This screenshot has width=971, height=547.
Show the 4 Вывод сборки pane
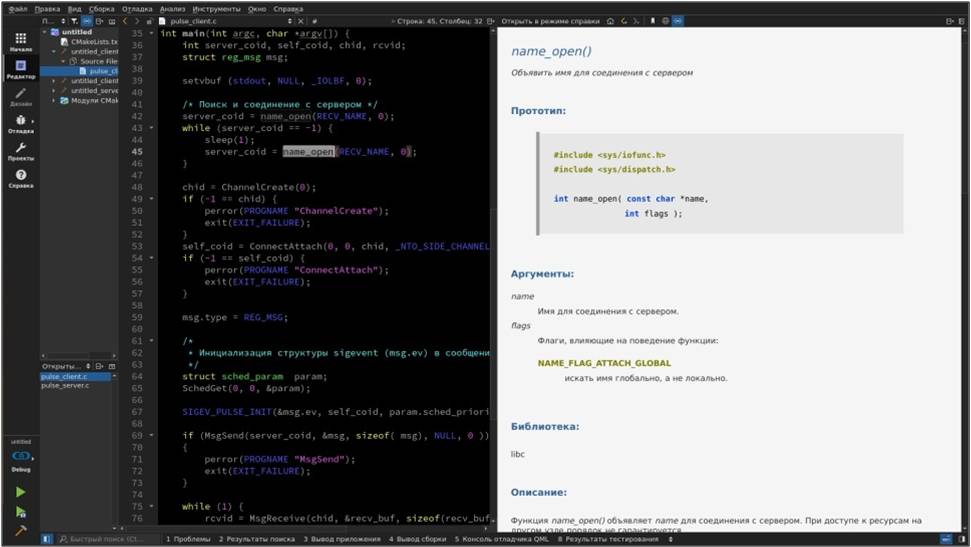pyautogui.click(x=418, y=539)
